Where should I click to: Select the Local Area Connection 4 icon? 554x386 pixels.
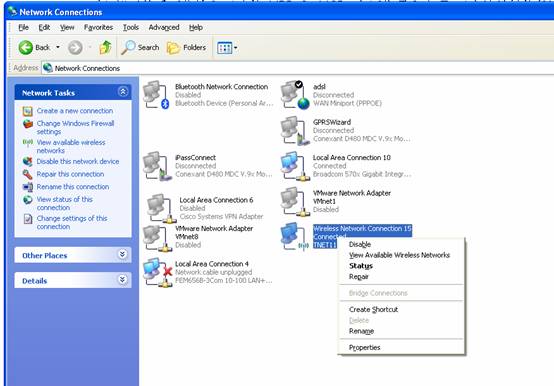[x=158, y=272]
